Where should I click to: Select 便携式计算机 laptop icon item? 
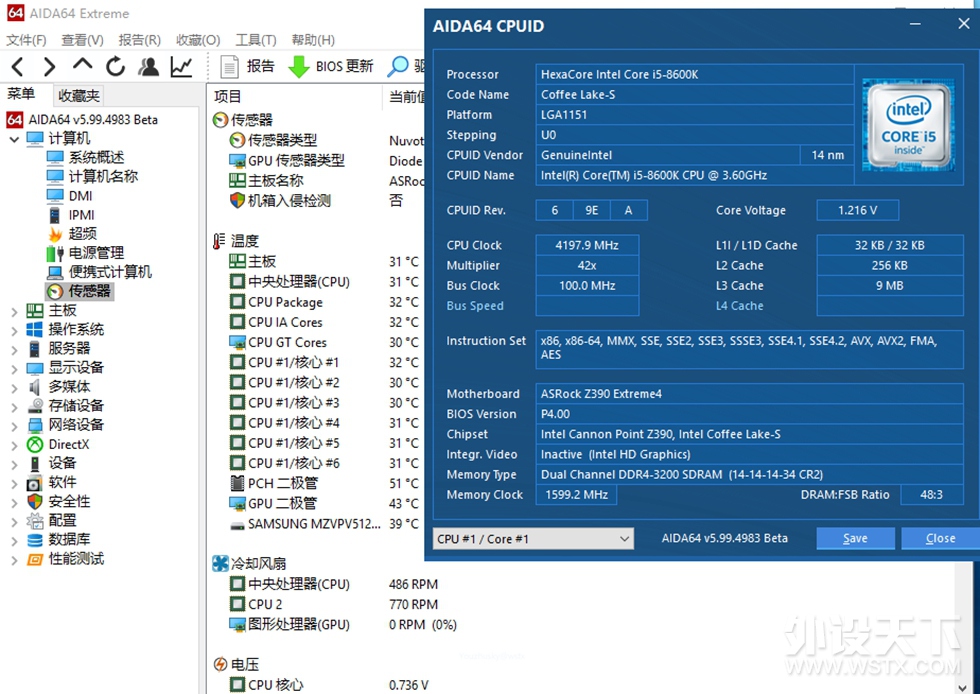[x=55, y=272]
